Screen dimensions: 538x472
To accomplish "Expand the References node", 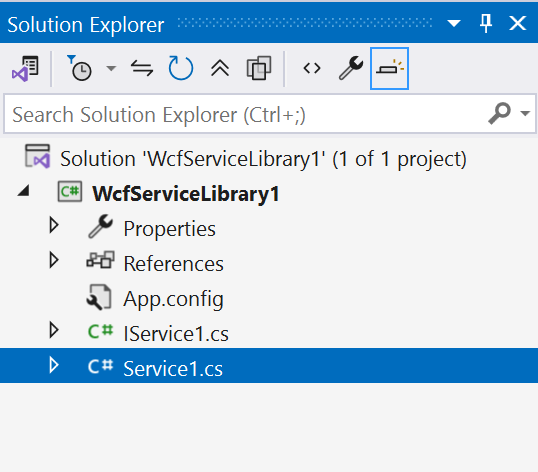I will pos(54,260).
